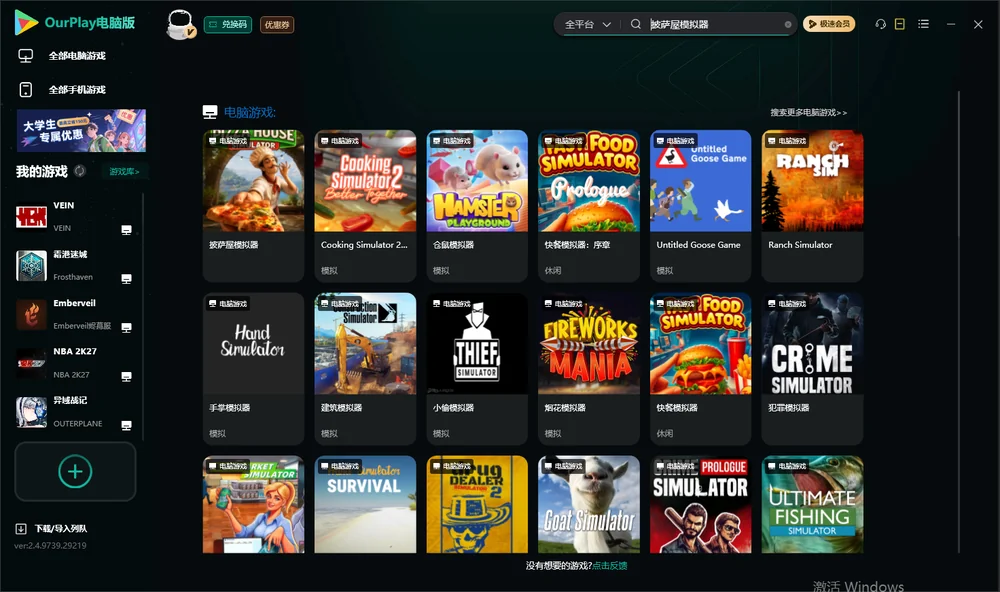Viewport: 1000px width, 592px height.
Task: Select the 霜港迷城 game title in sidebar
Action: click(x=70, y=254)
